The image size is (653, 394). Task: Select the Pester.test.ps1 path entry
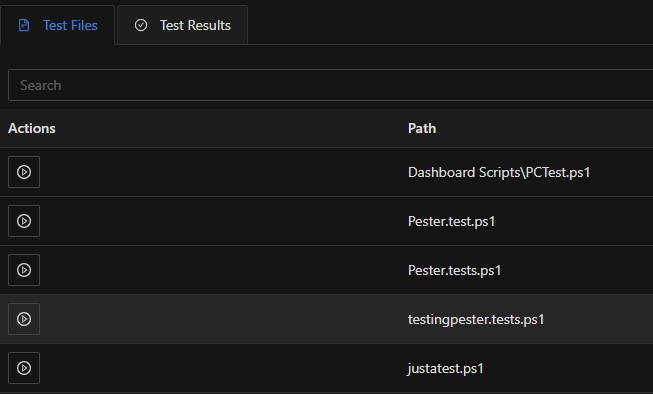pyautogui.click(x=451, y=221)
